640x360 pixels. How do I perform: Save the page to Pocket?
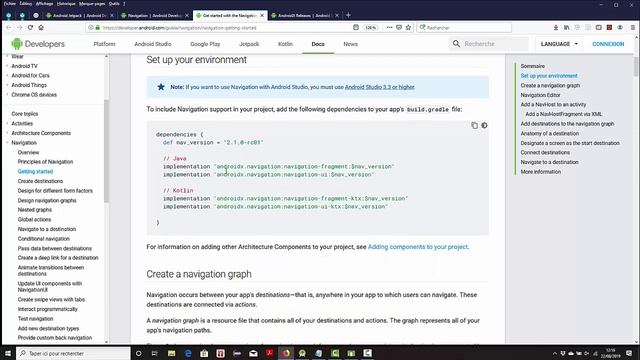399,27
